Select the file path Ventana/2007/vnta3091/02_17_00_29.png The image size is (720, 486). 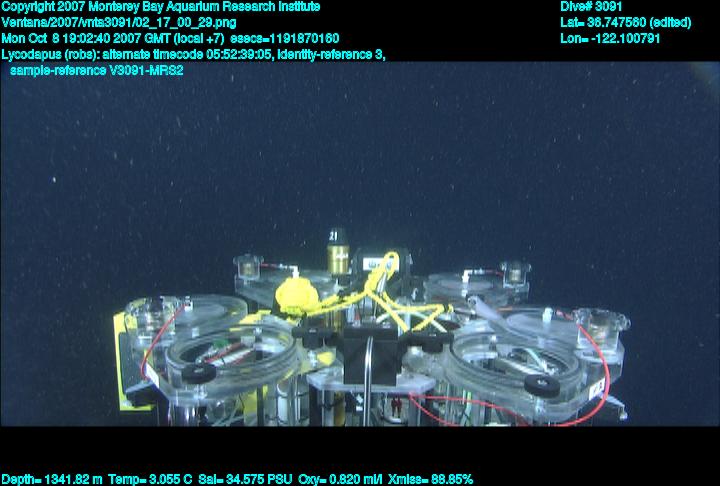119,23
